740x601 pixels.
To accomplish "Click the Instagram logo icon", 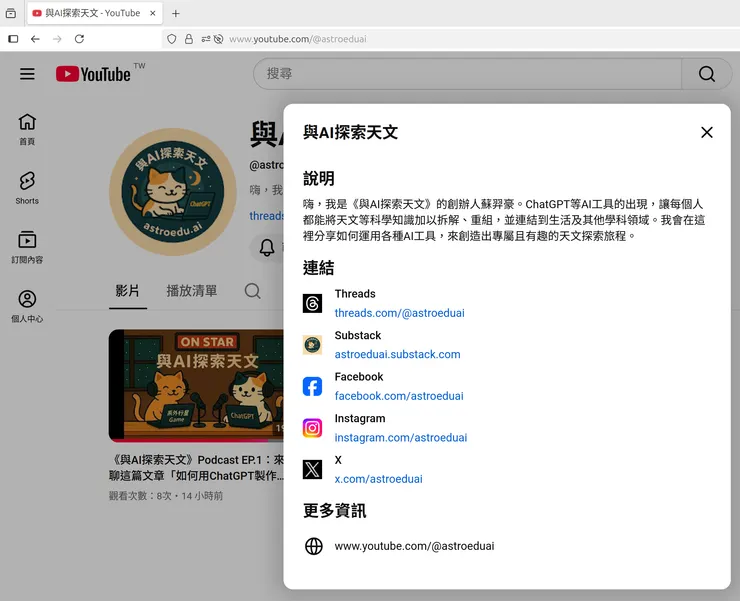I will click(x=312, y=428).
